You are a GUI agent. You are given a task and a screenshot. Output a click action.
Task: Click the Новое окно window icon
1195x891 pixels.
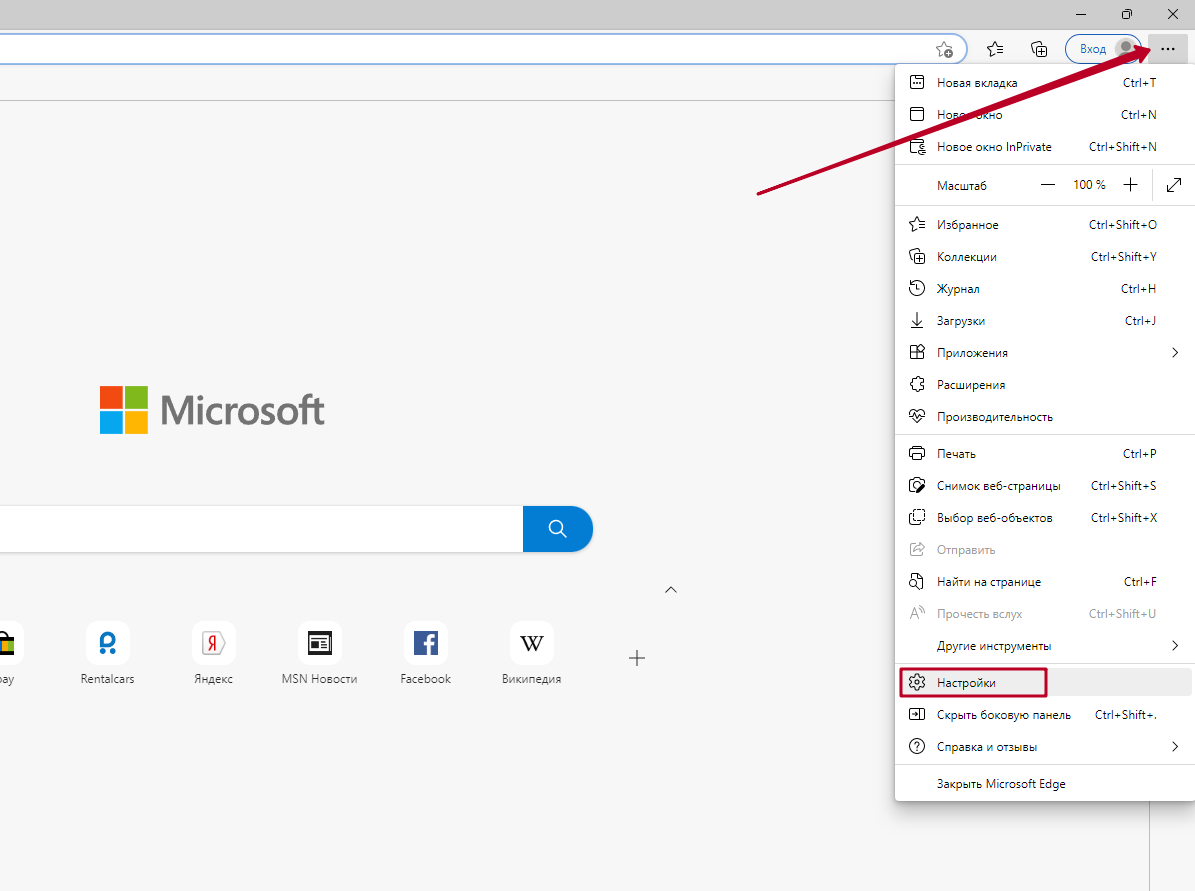point(917,114)
